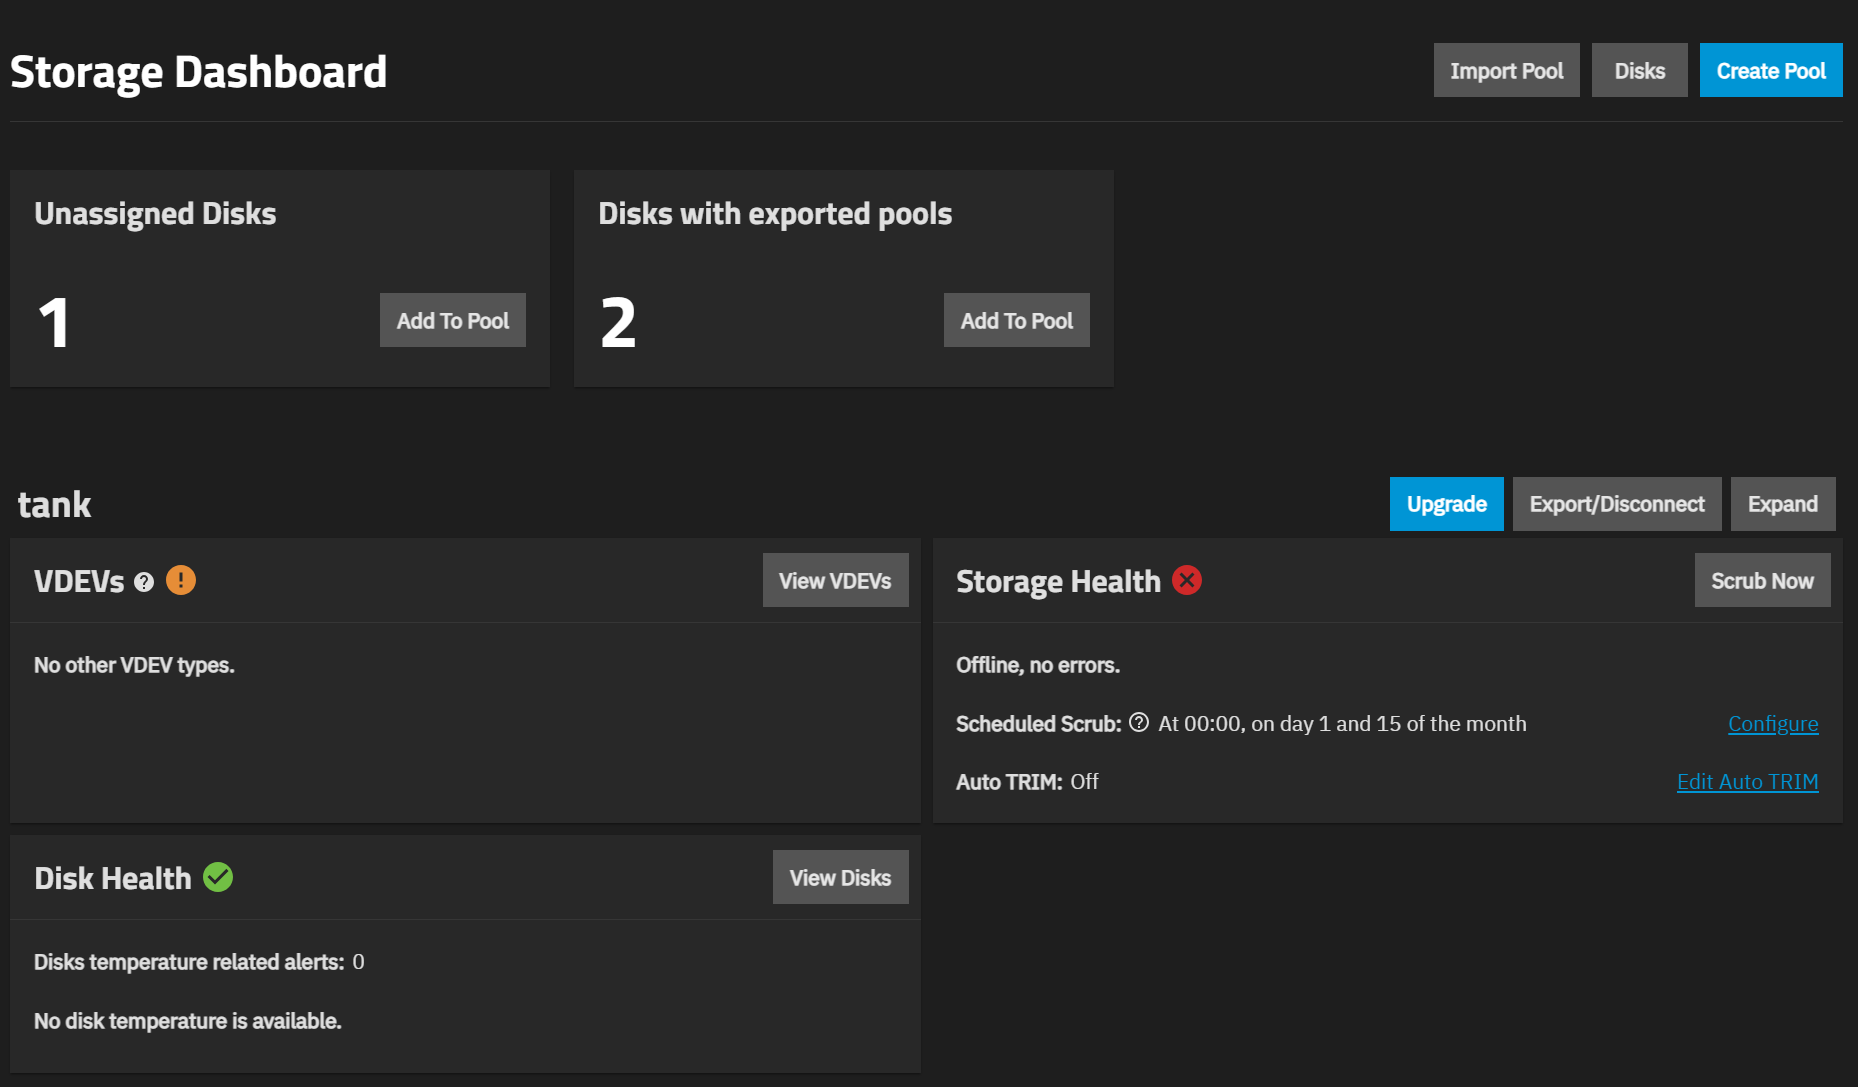1858x1087 pixels.
Task: Open the Edit Auto TRIM link
Action: 1747,782
